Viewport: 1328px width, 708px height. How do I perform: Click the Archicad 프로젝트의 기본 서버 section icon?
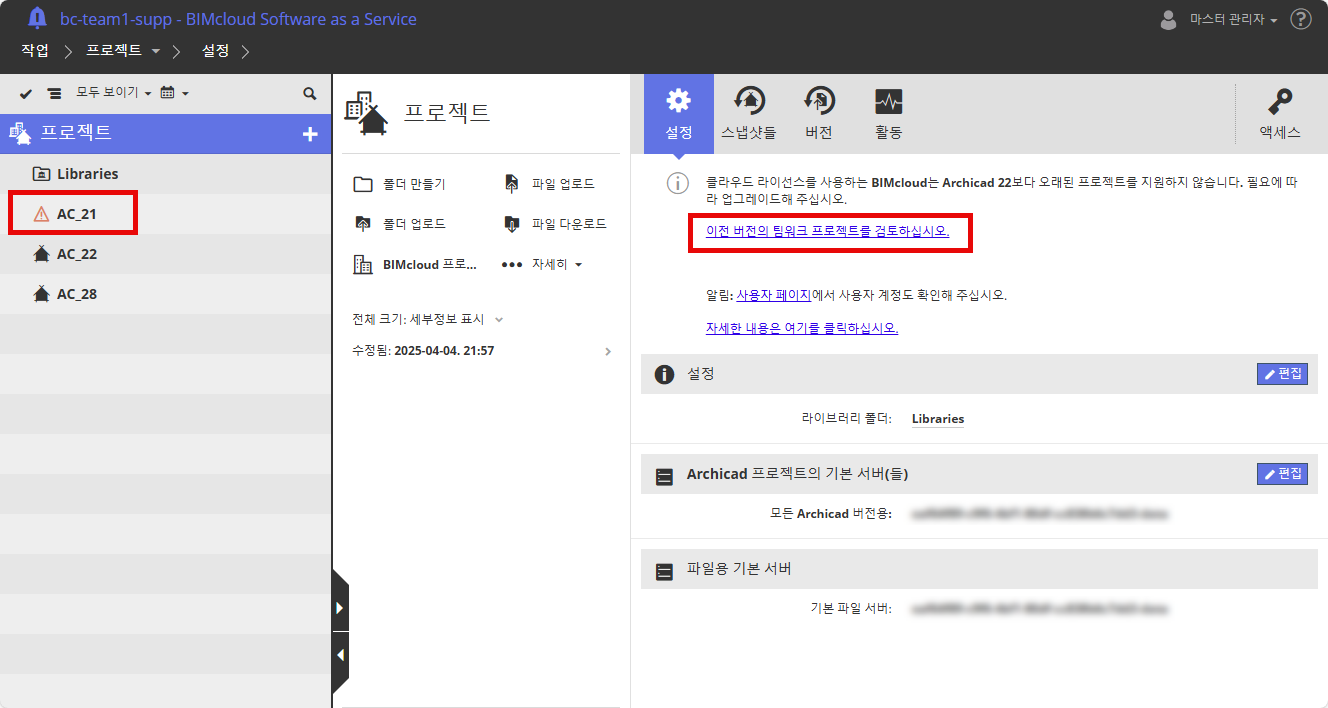click(664, 477)
